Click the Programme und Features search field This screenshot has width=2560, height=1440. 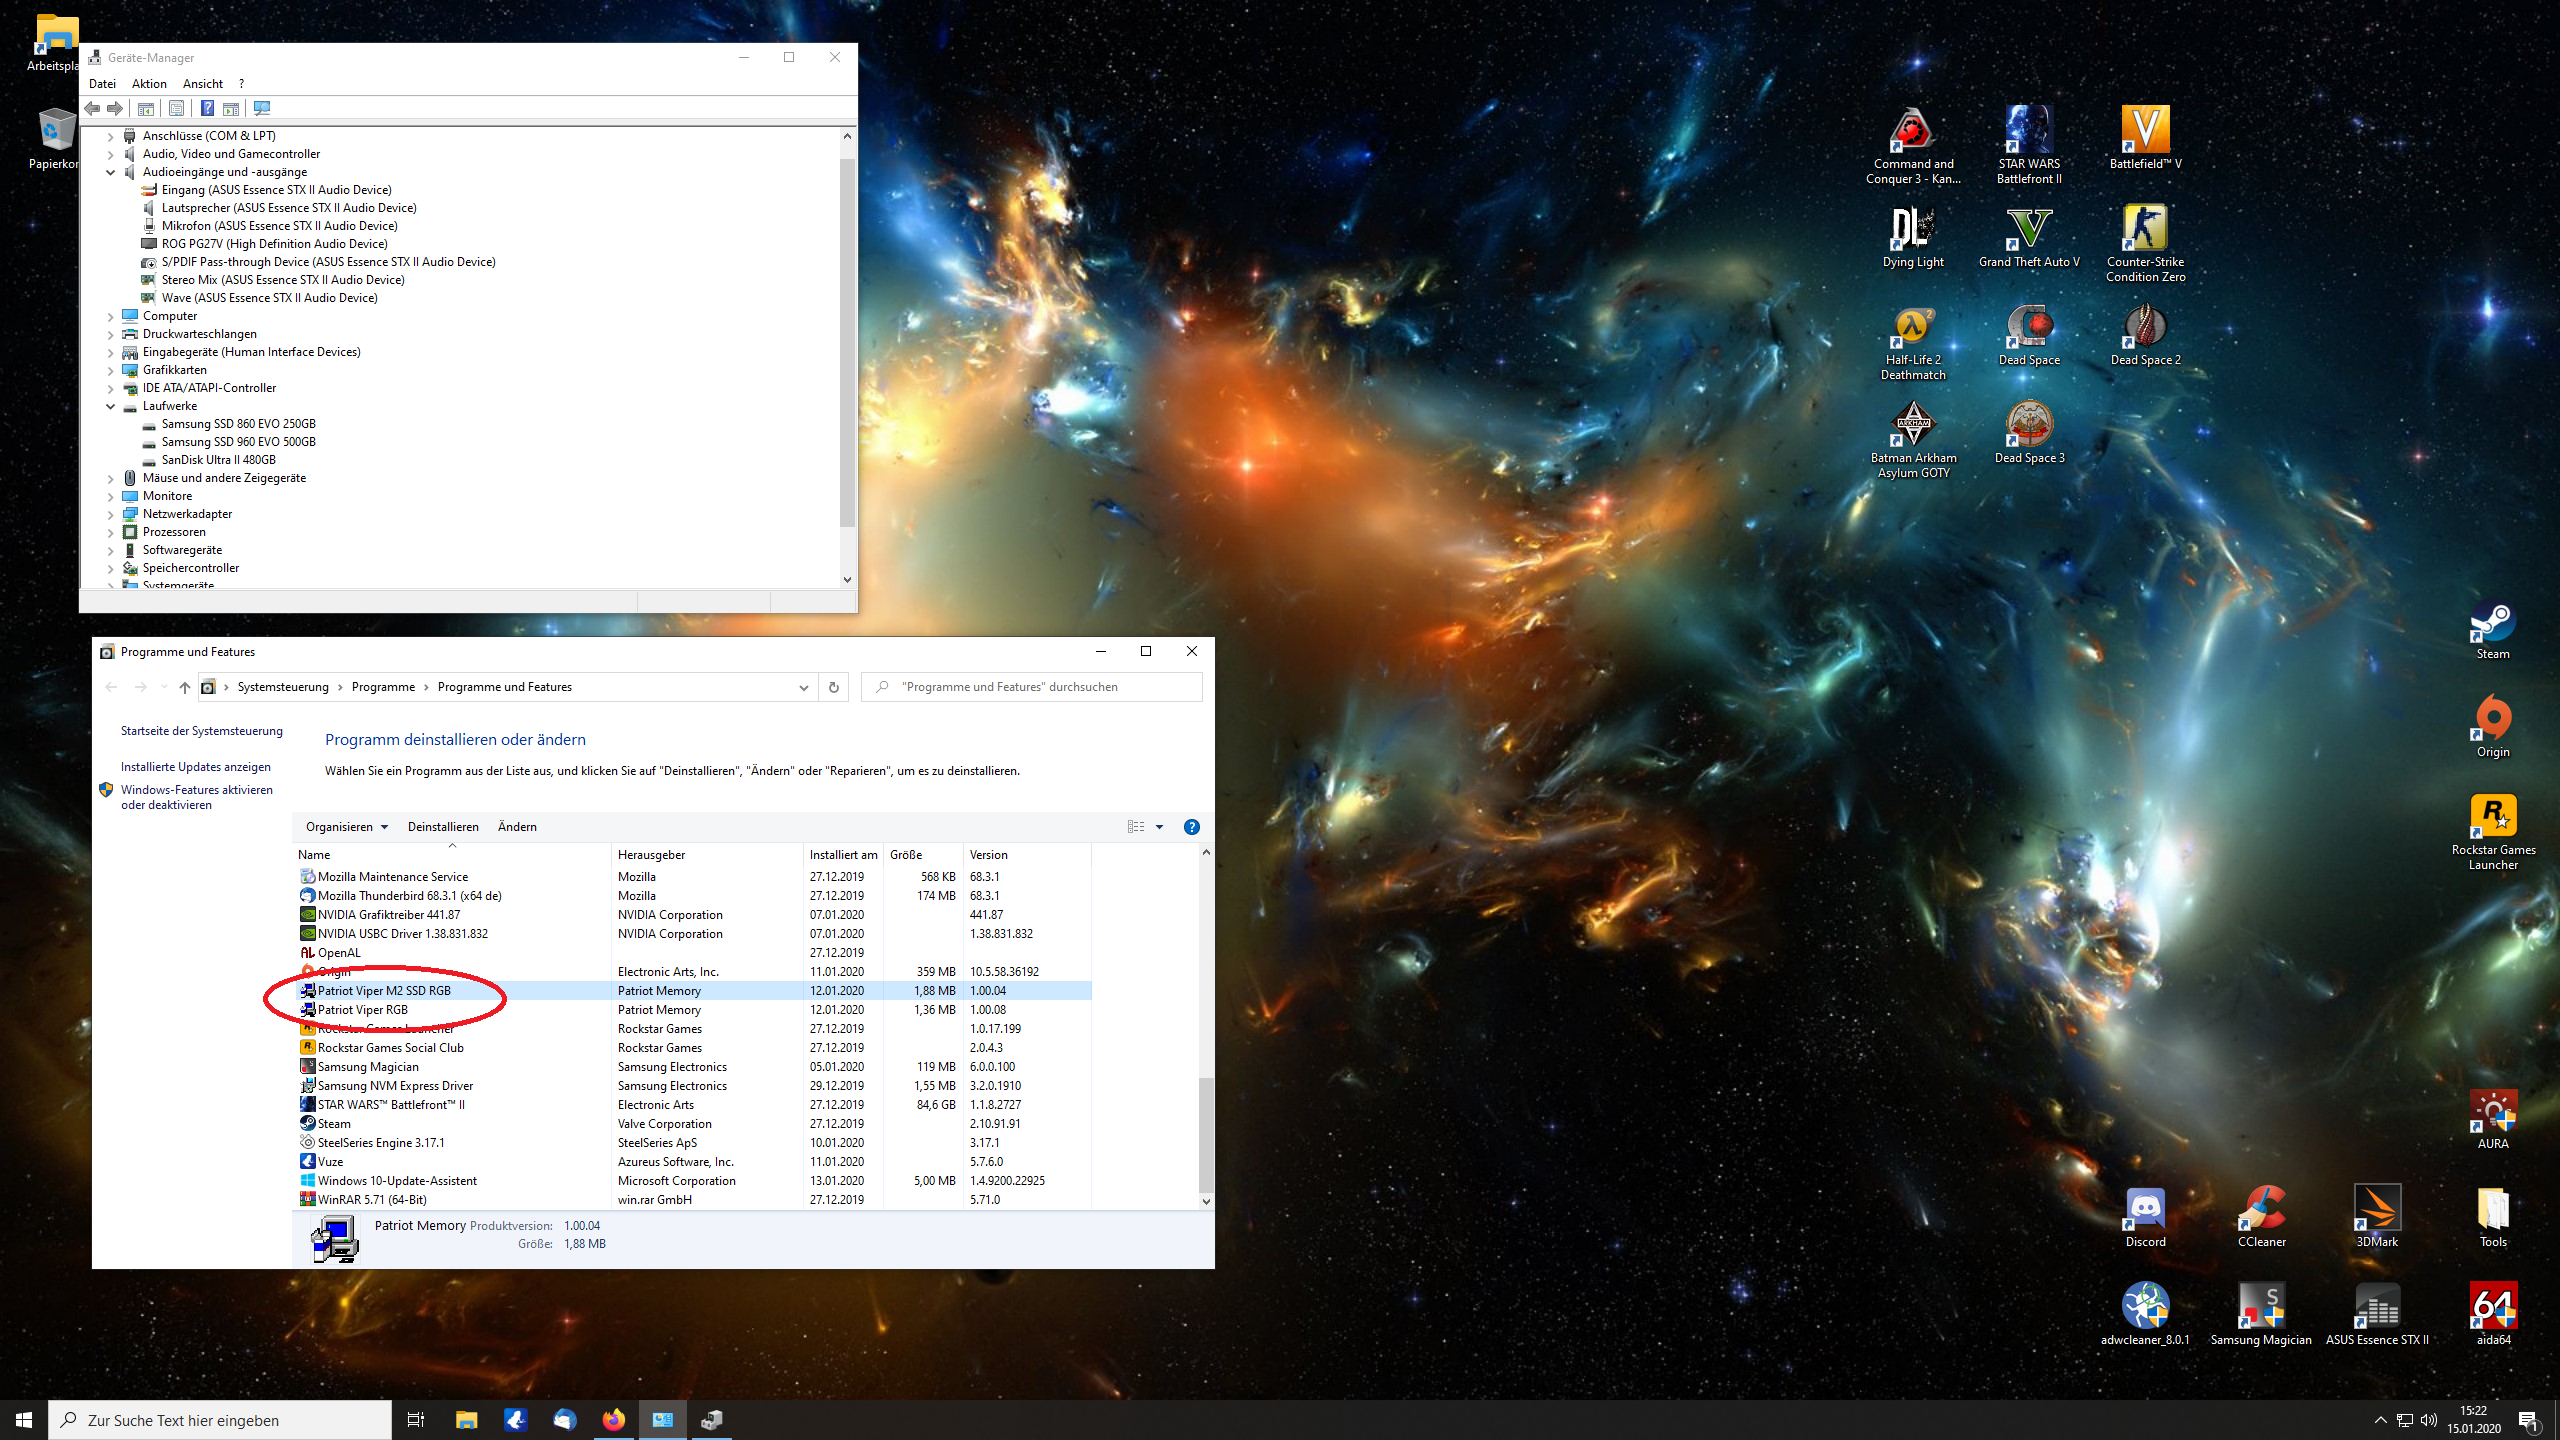[1040, 687]
